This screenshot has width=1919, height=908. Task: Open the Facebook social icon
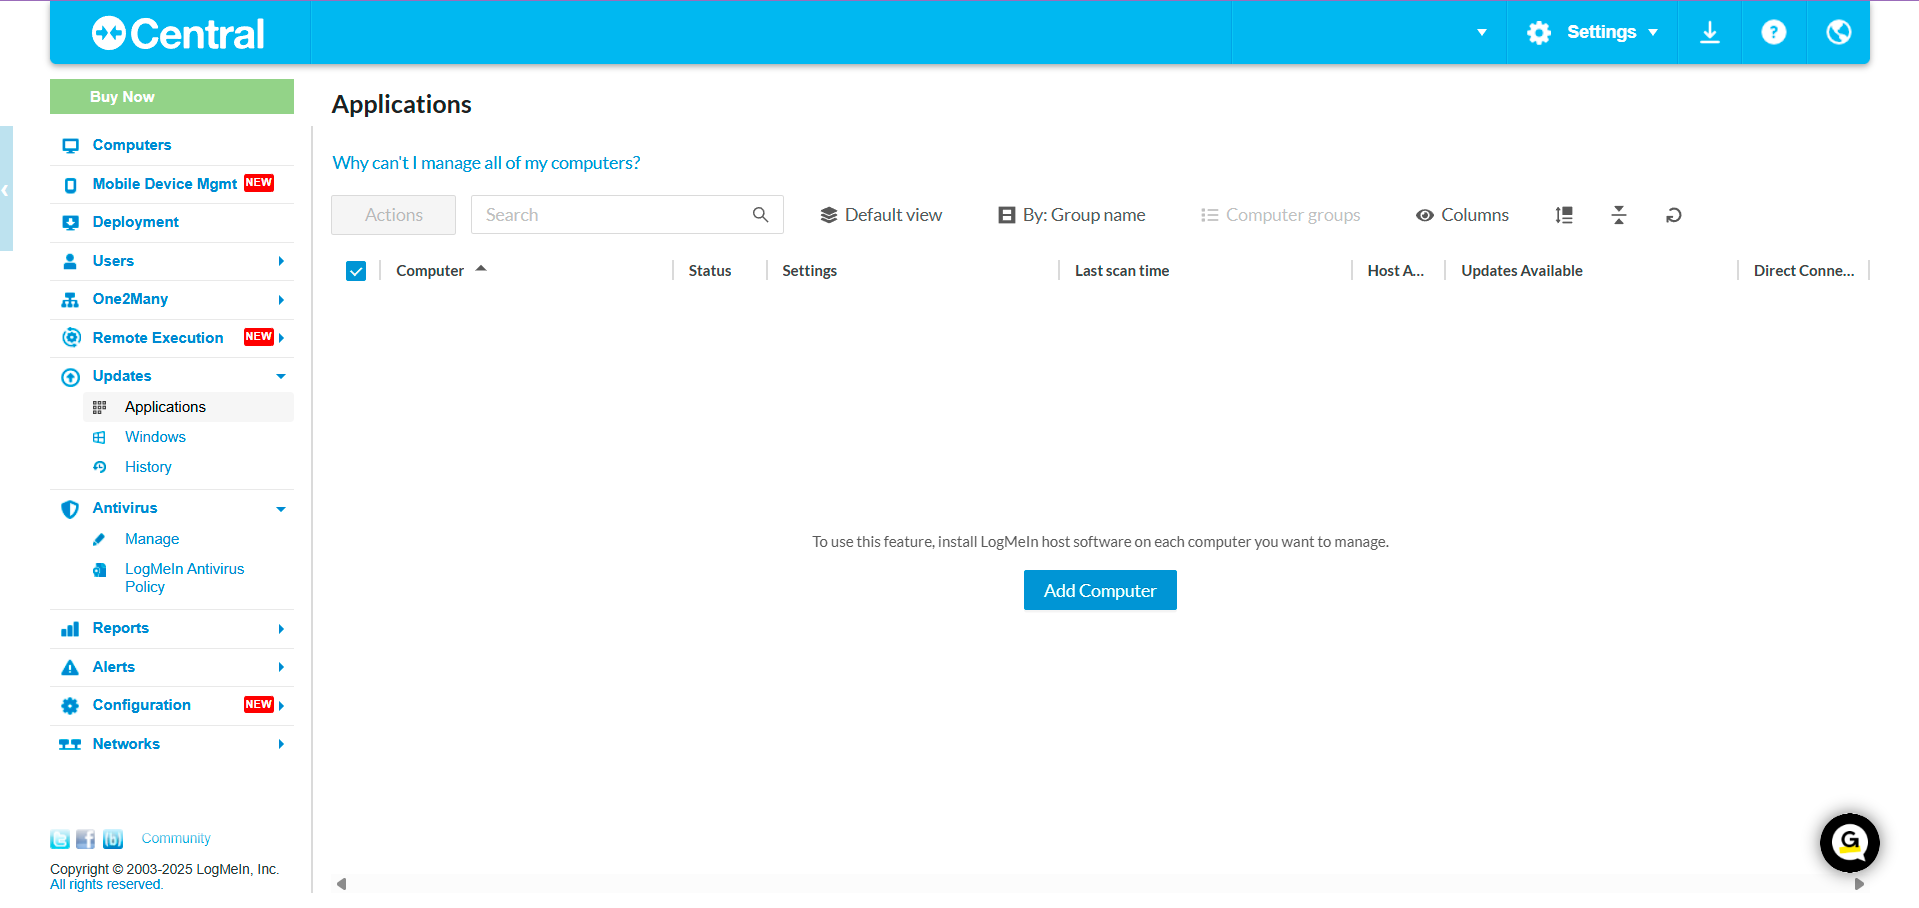coord(86,839)
